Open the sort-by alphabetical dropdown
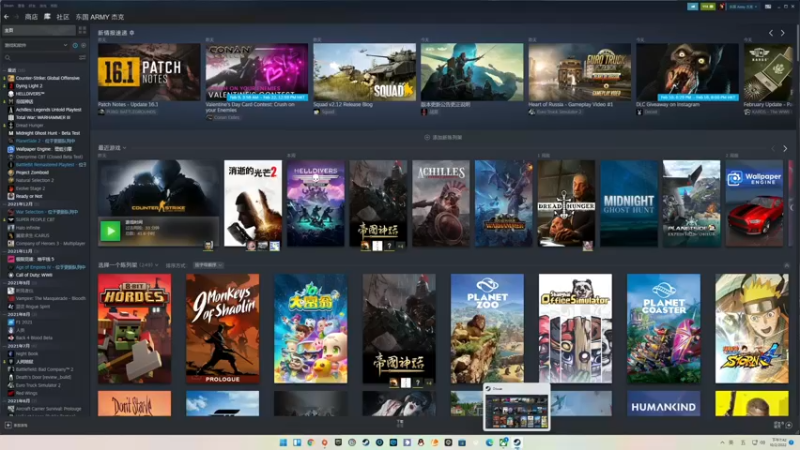The height and width of the screenshot is (450, 800). 208,265
